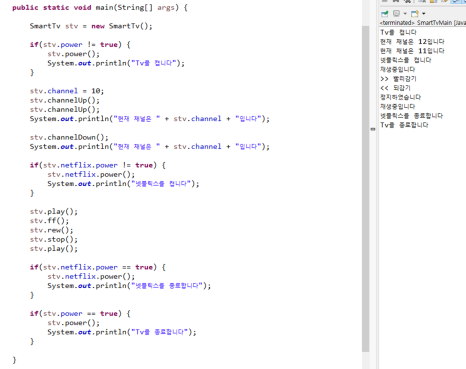Click the 'stv.channelDown();' statement

(69, 137)
